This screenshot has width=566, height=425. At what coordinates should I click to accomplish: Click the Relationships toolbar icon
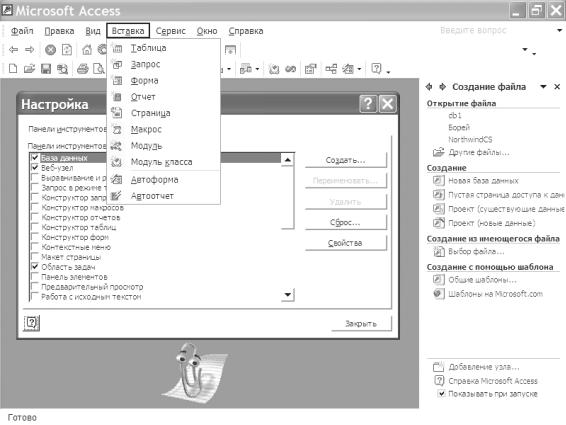tap(331, 68)
